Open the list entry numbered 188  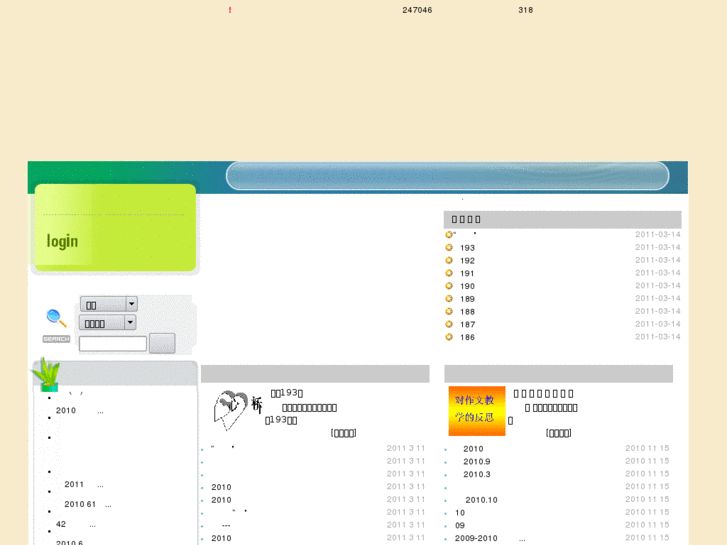(x=467, y=312)
